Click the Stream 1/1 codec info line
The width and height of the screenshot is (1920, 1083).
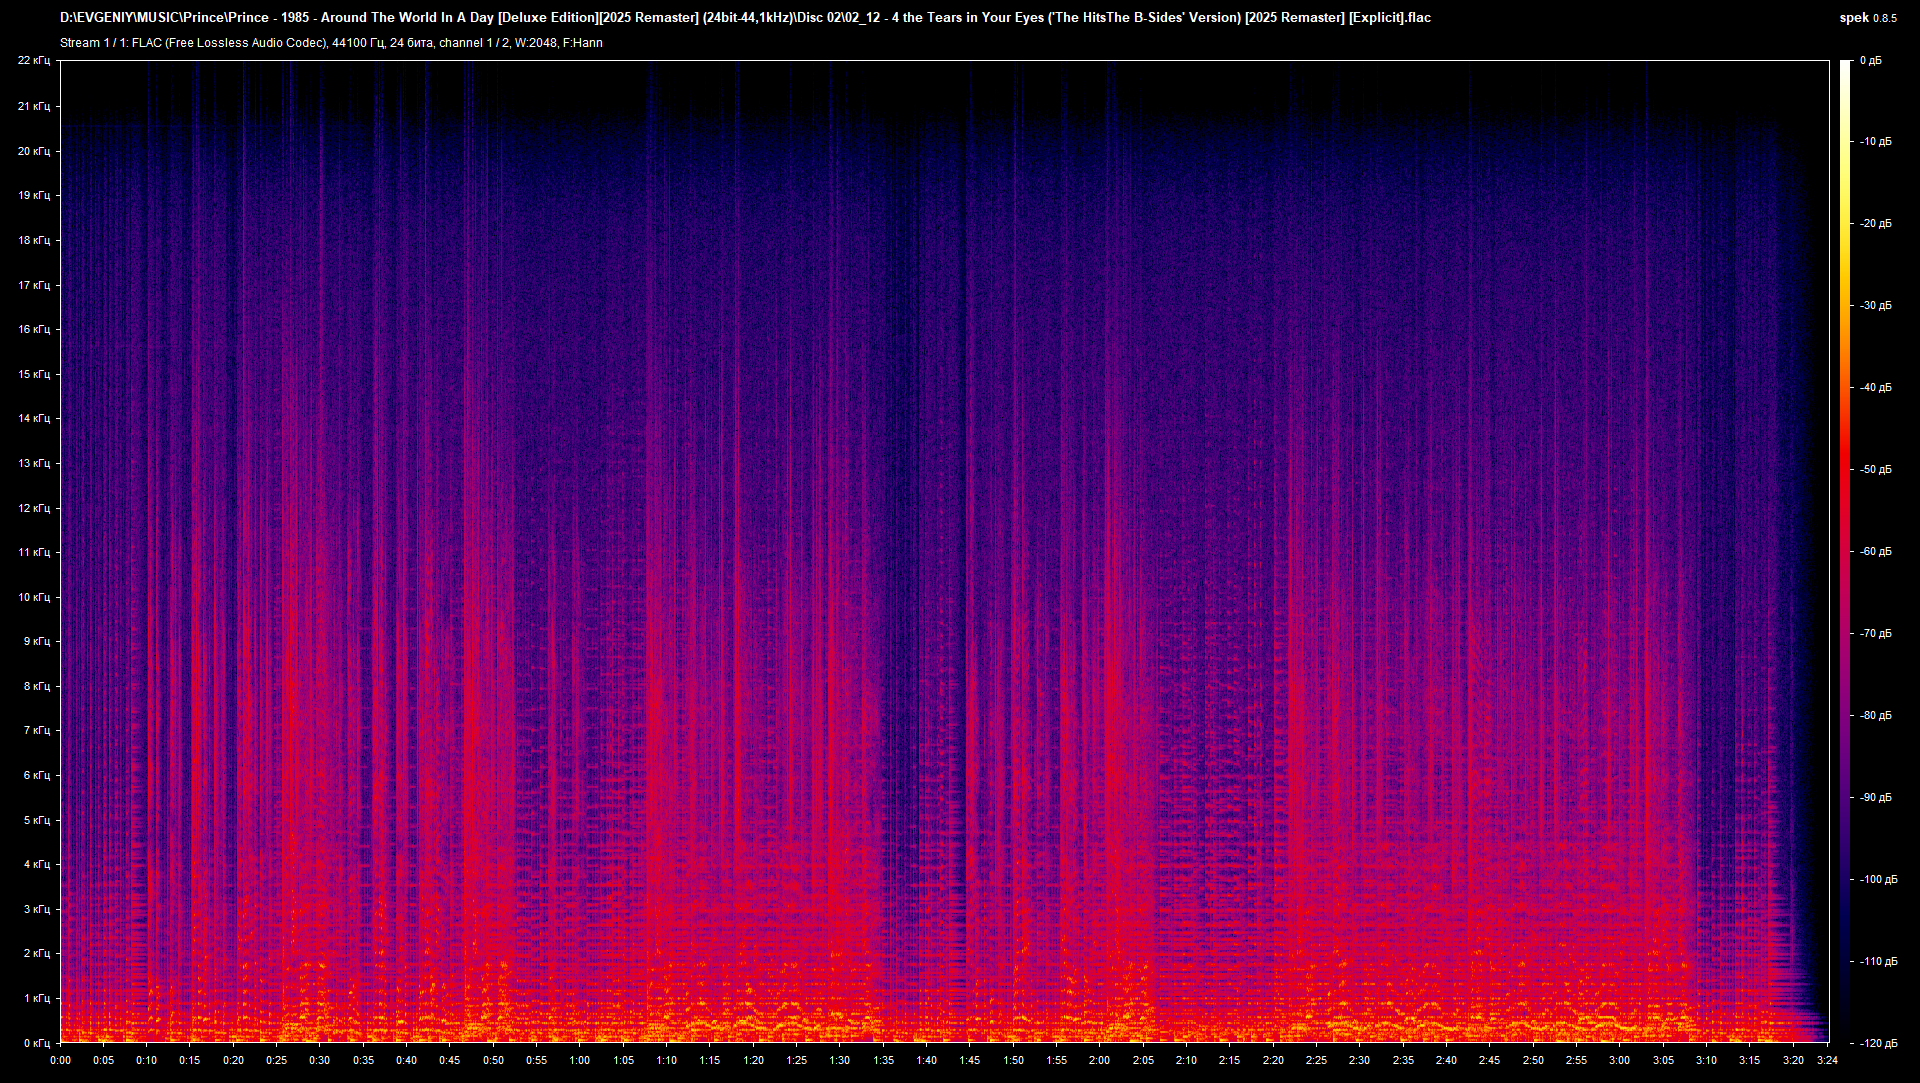(x=330, y=43)
